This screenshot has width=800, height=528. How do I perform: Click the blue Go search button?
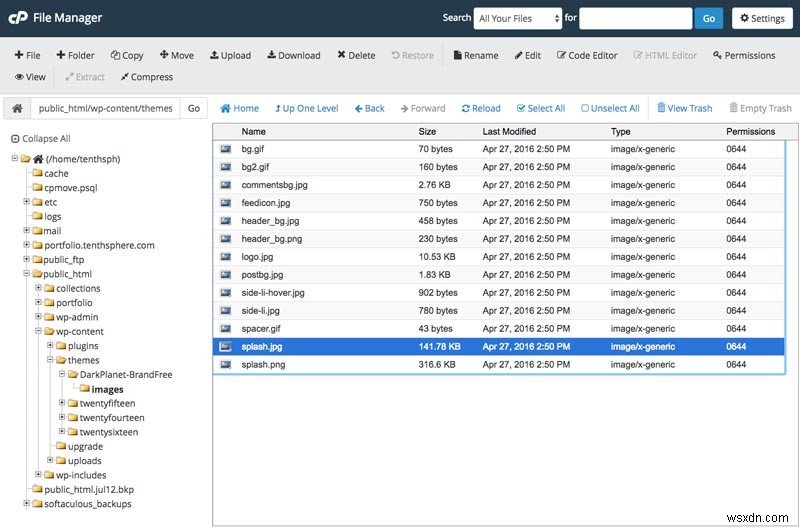(x=709, y=18)
